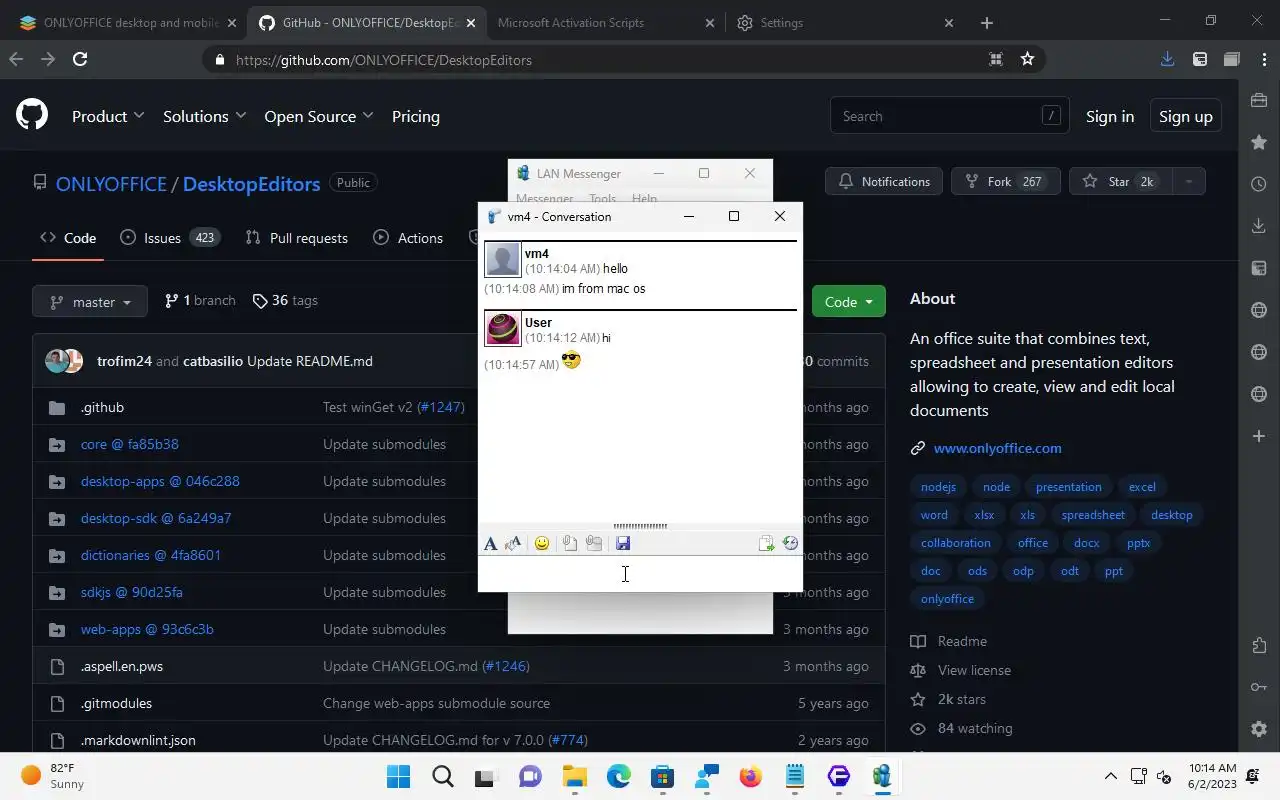Click the sidebar plus add panel icon
1280x800 pixels.
[x=1259, y=436]
